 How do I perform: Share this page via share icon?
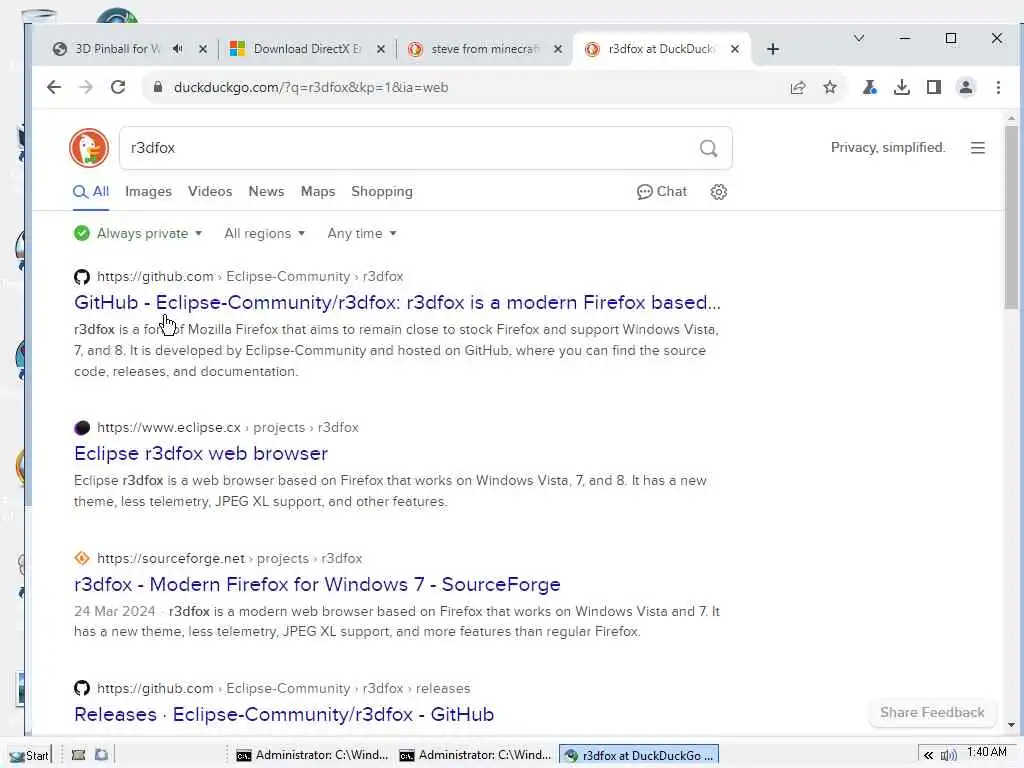pyautogui.click(x=797, y=88)
